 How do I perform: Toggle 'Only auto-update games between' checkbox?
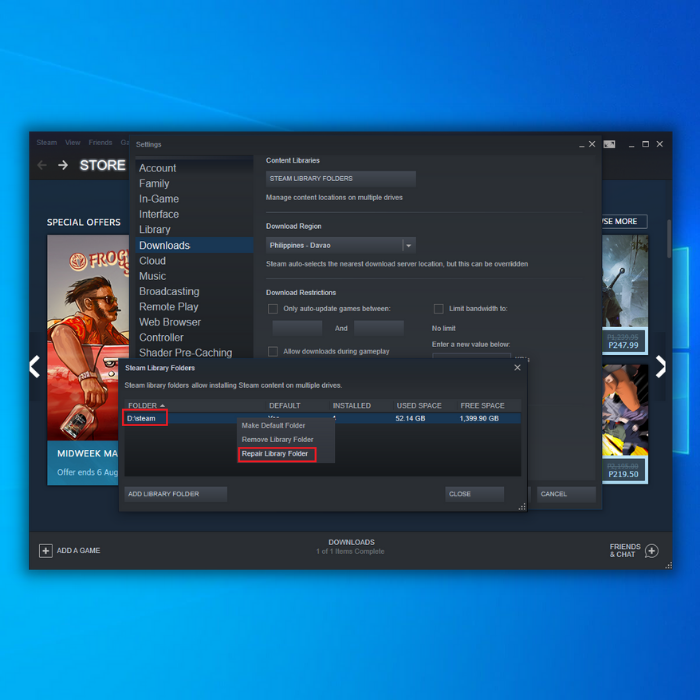click(273, 308)
